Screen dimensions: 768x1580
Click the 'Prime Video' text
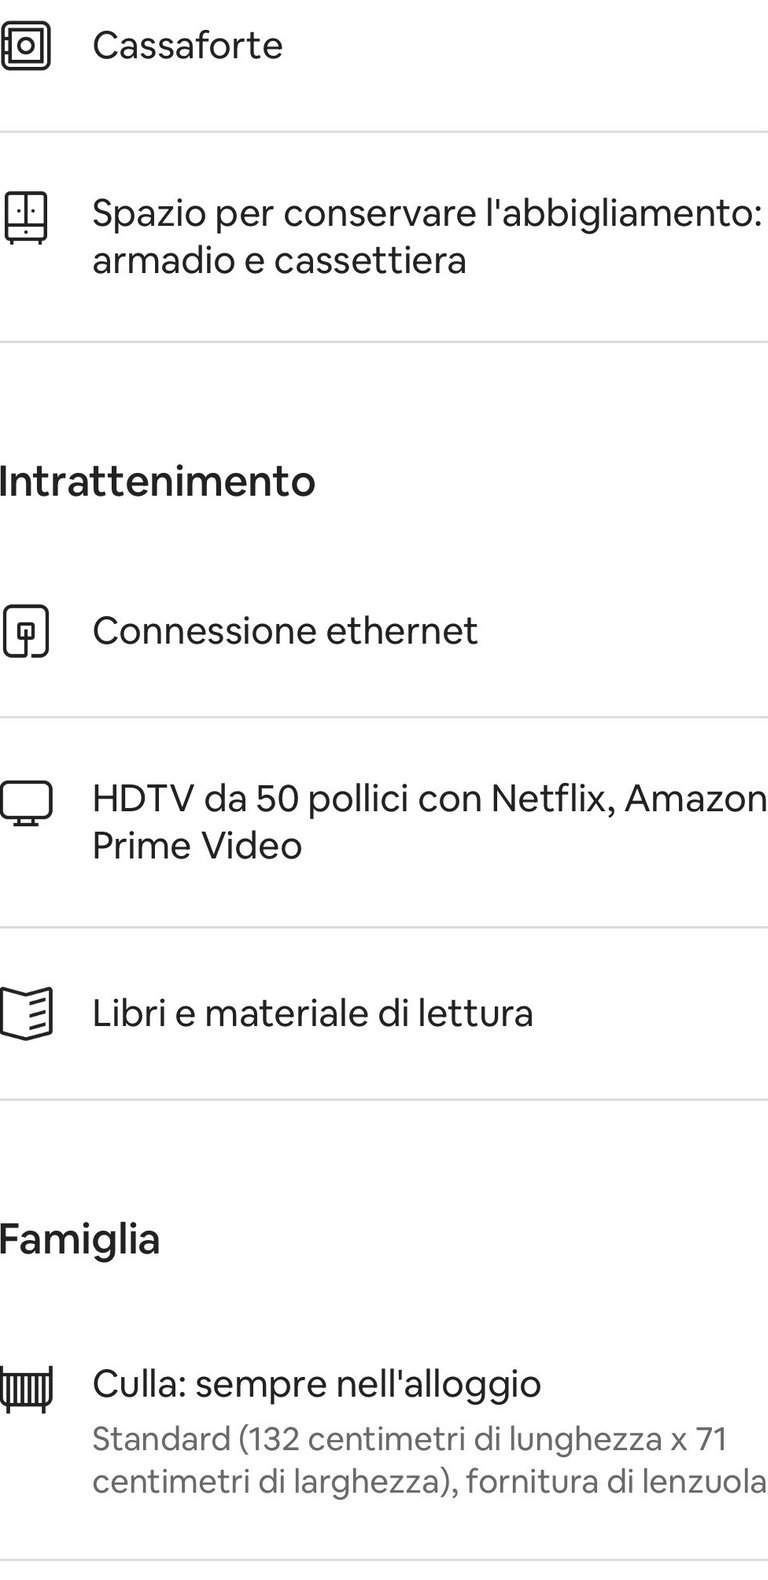pos(197,846)
